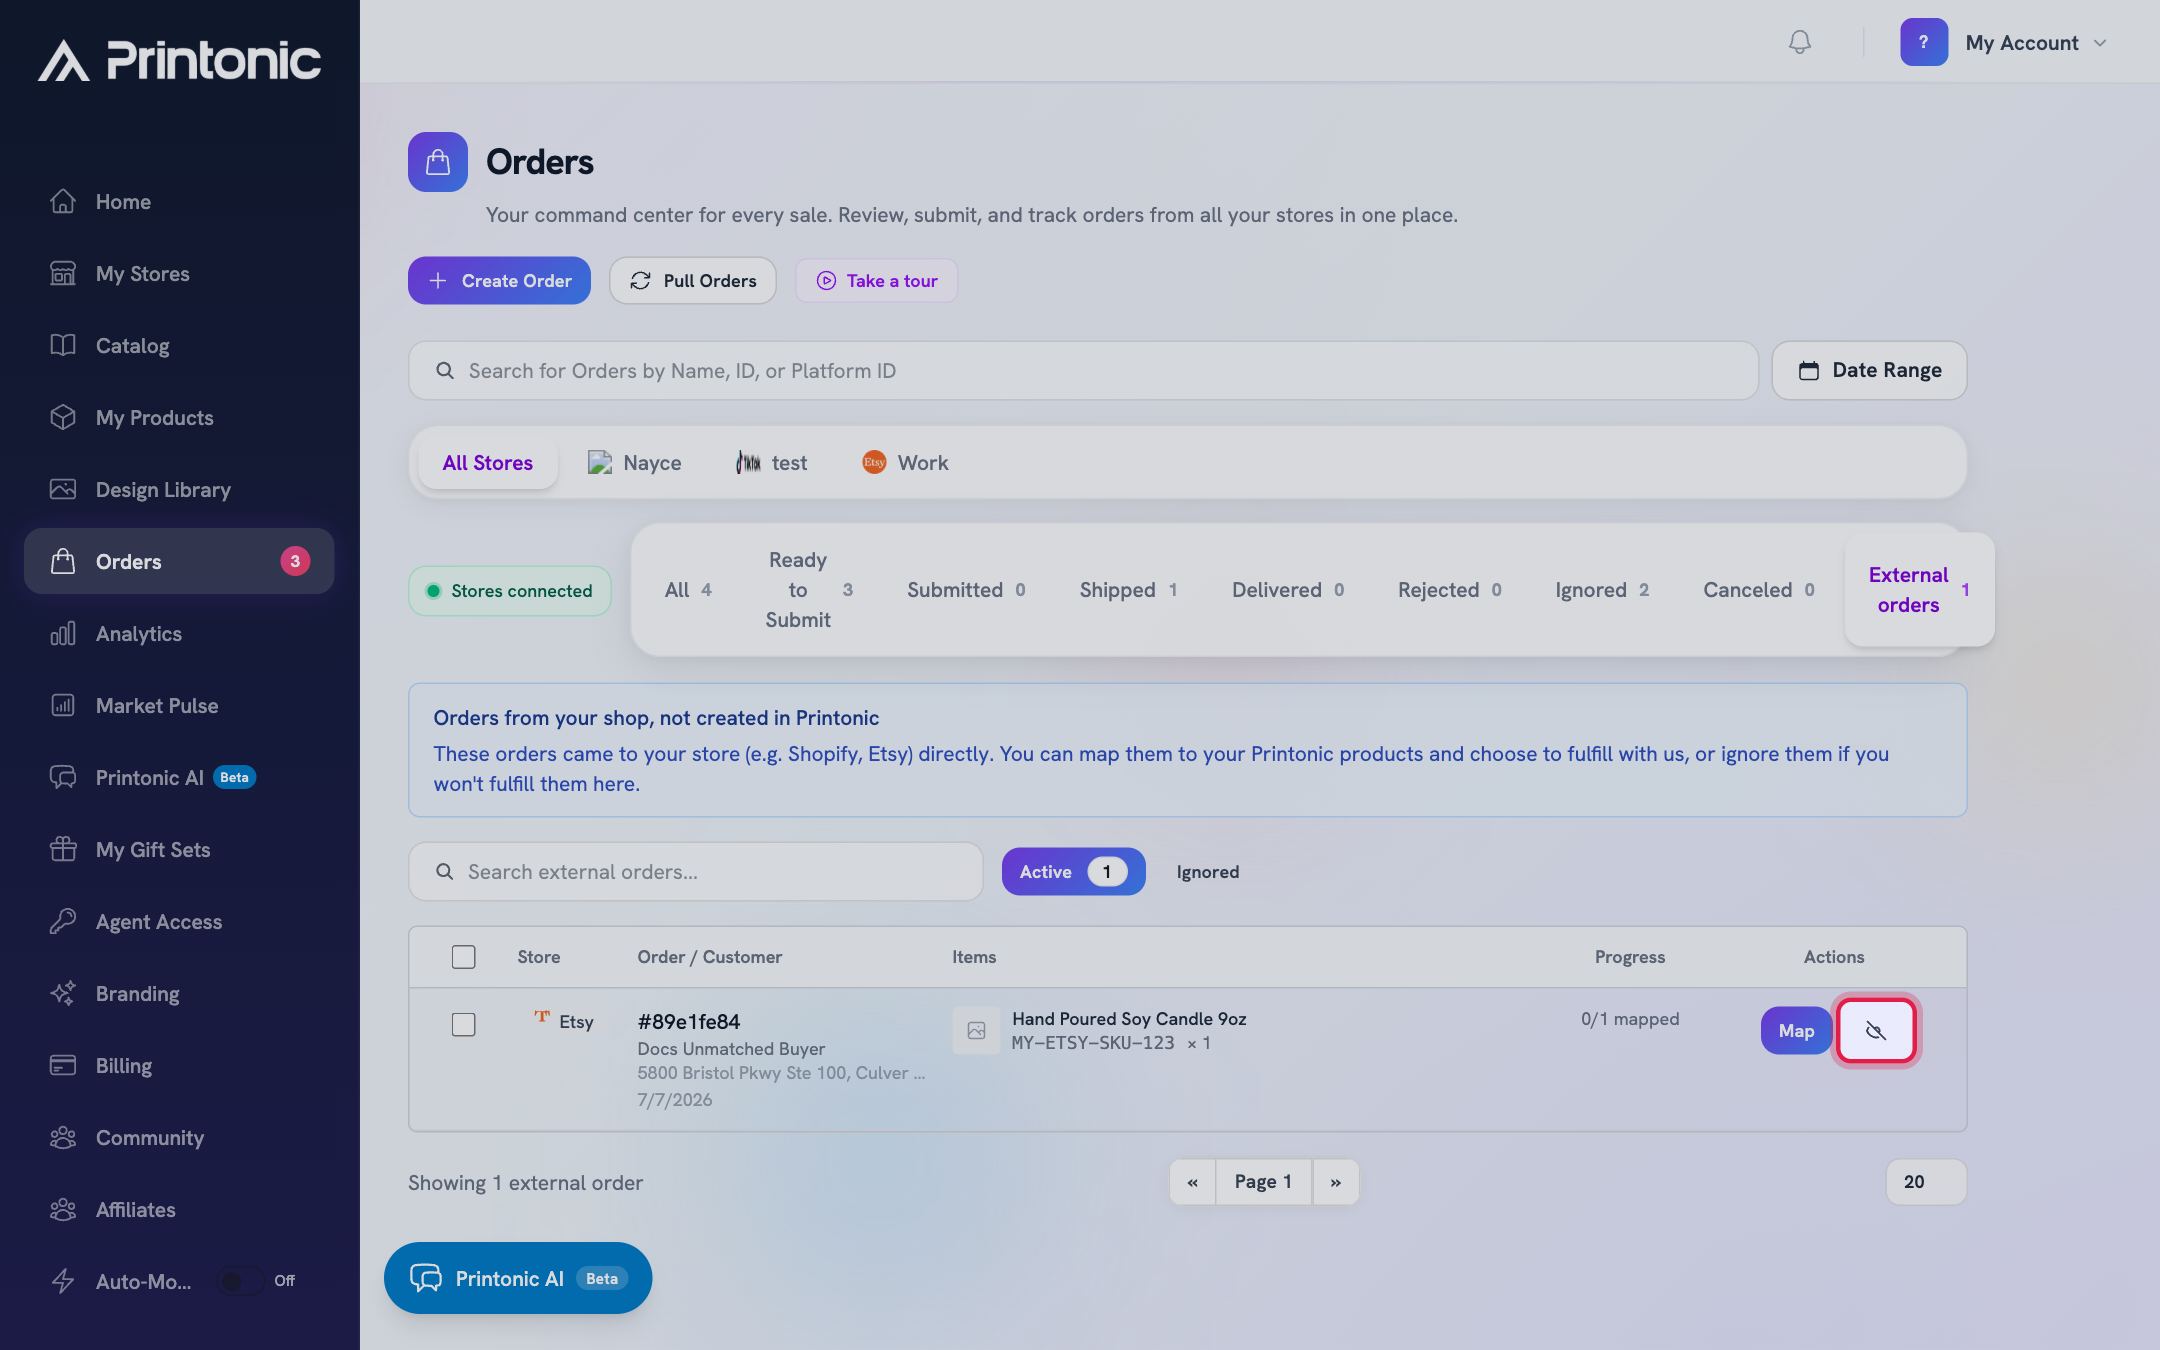Click Map button for order #89e1fe84
The image size is (2160, 1350).
1796,1030
